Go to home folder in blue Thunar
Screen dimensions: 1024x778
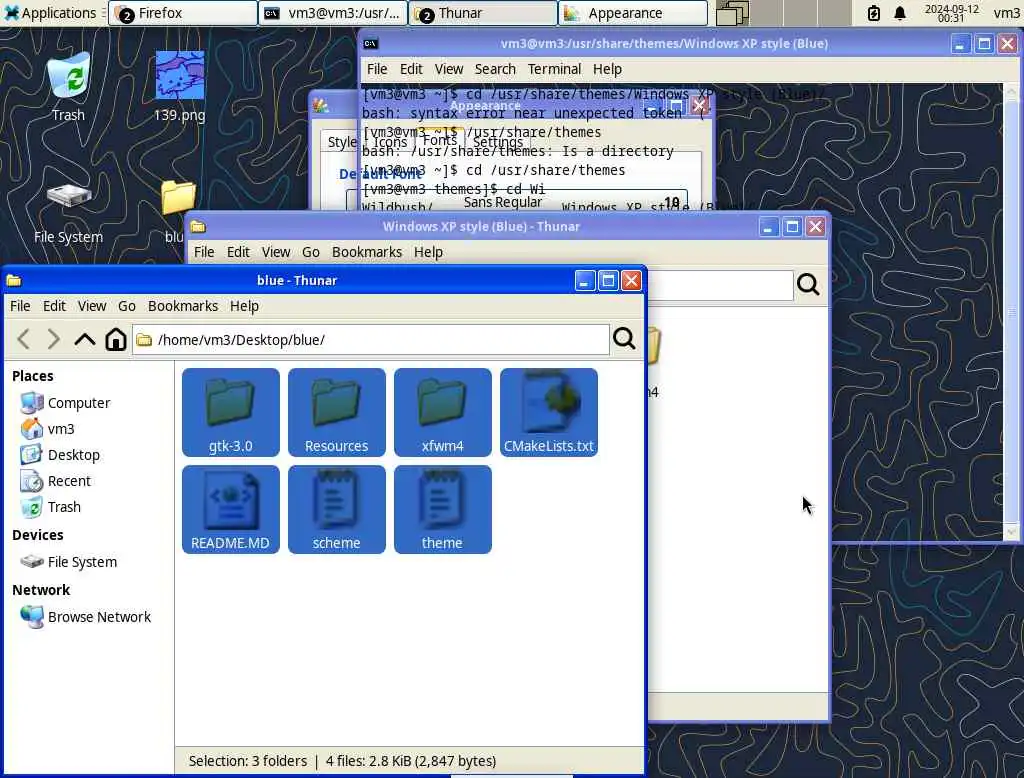point(116,339)
